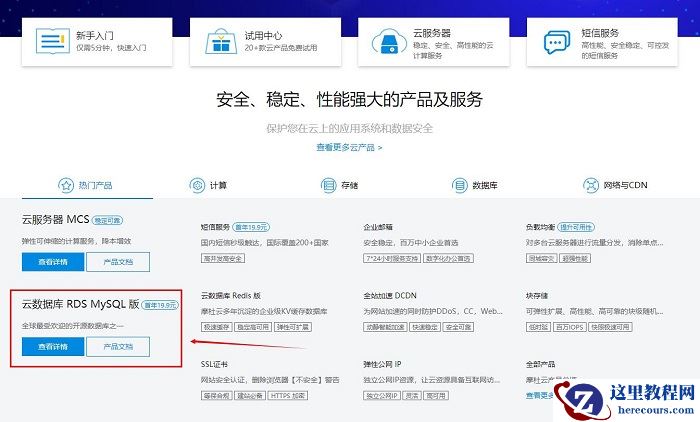Click the 独立公网IP tag
Screen dimensions: 700x422
(382, 396)
